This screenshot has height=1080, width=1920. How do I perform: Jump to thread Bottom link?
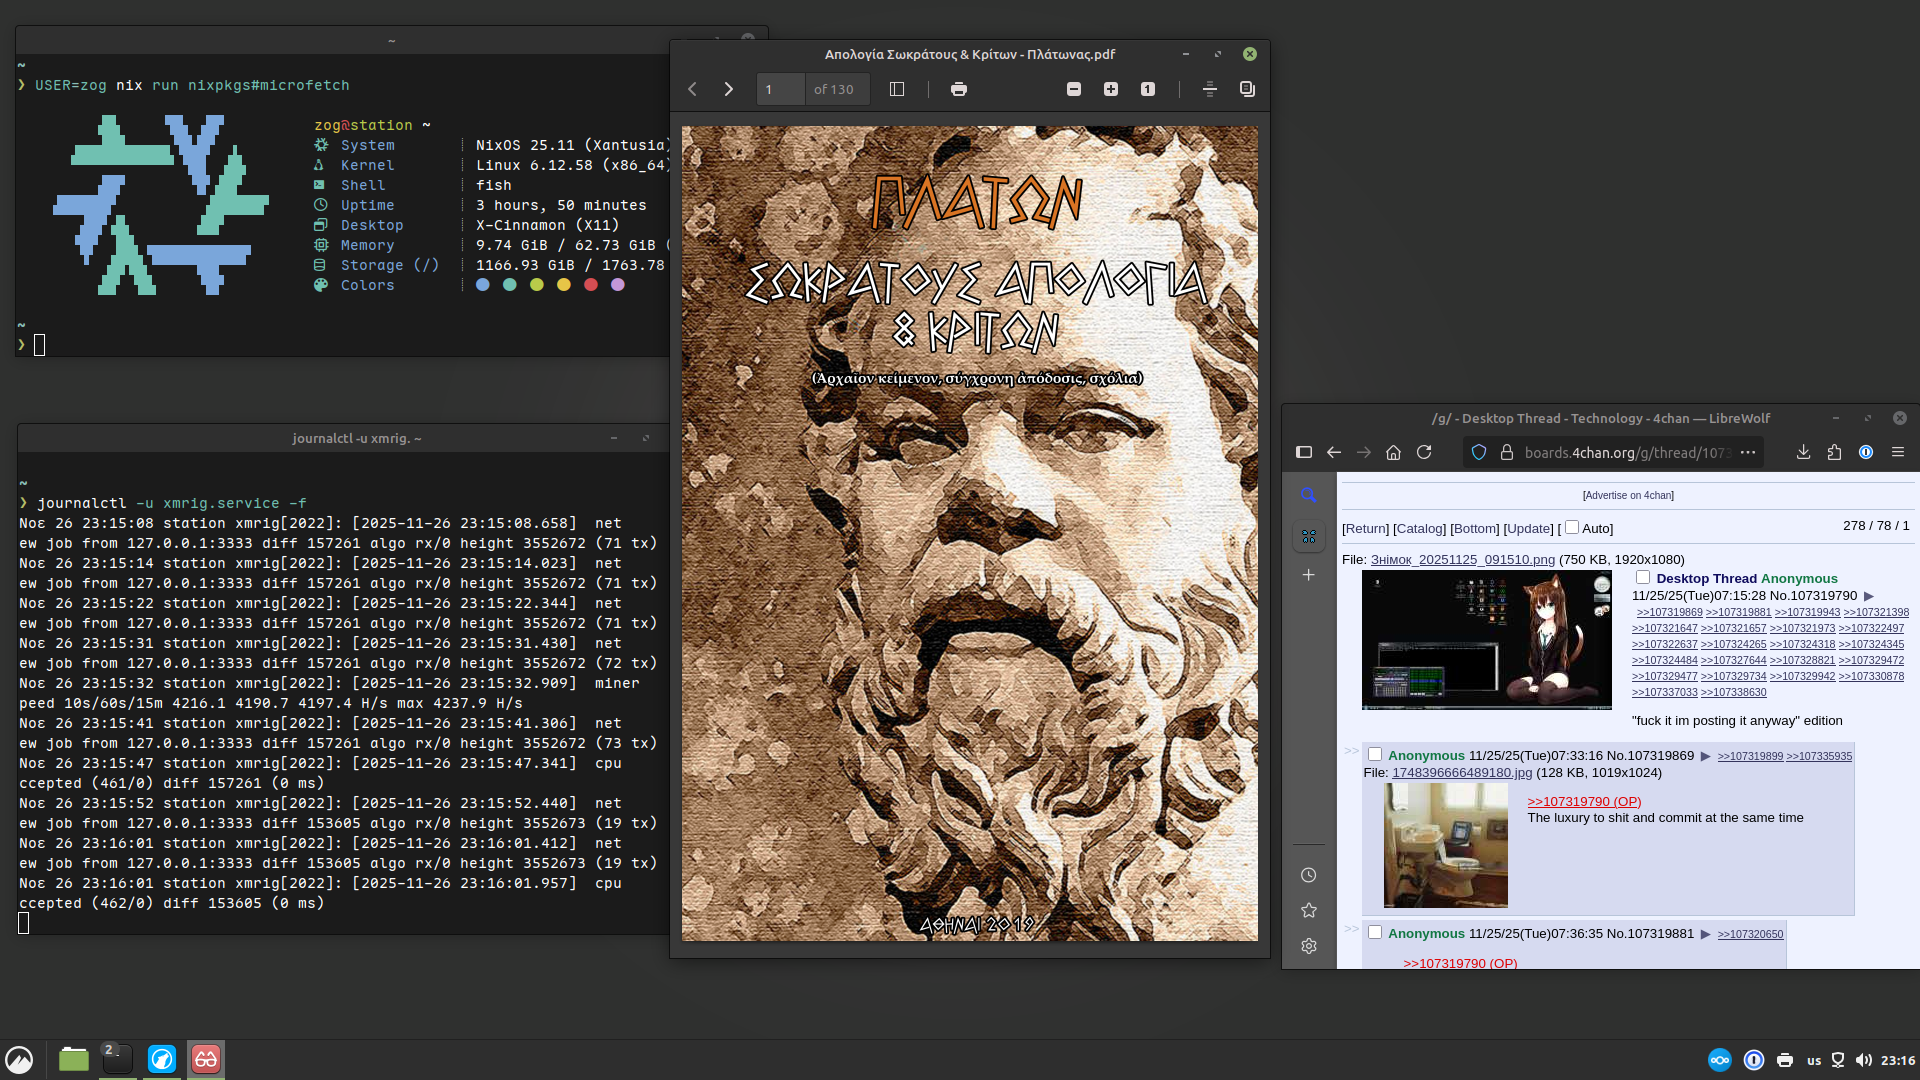(x=1474, y=529)
